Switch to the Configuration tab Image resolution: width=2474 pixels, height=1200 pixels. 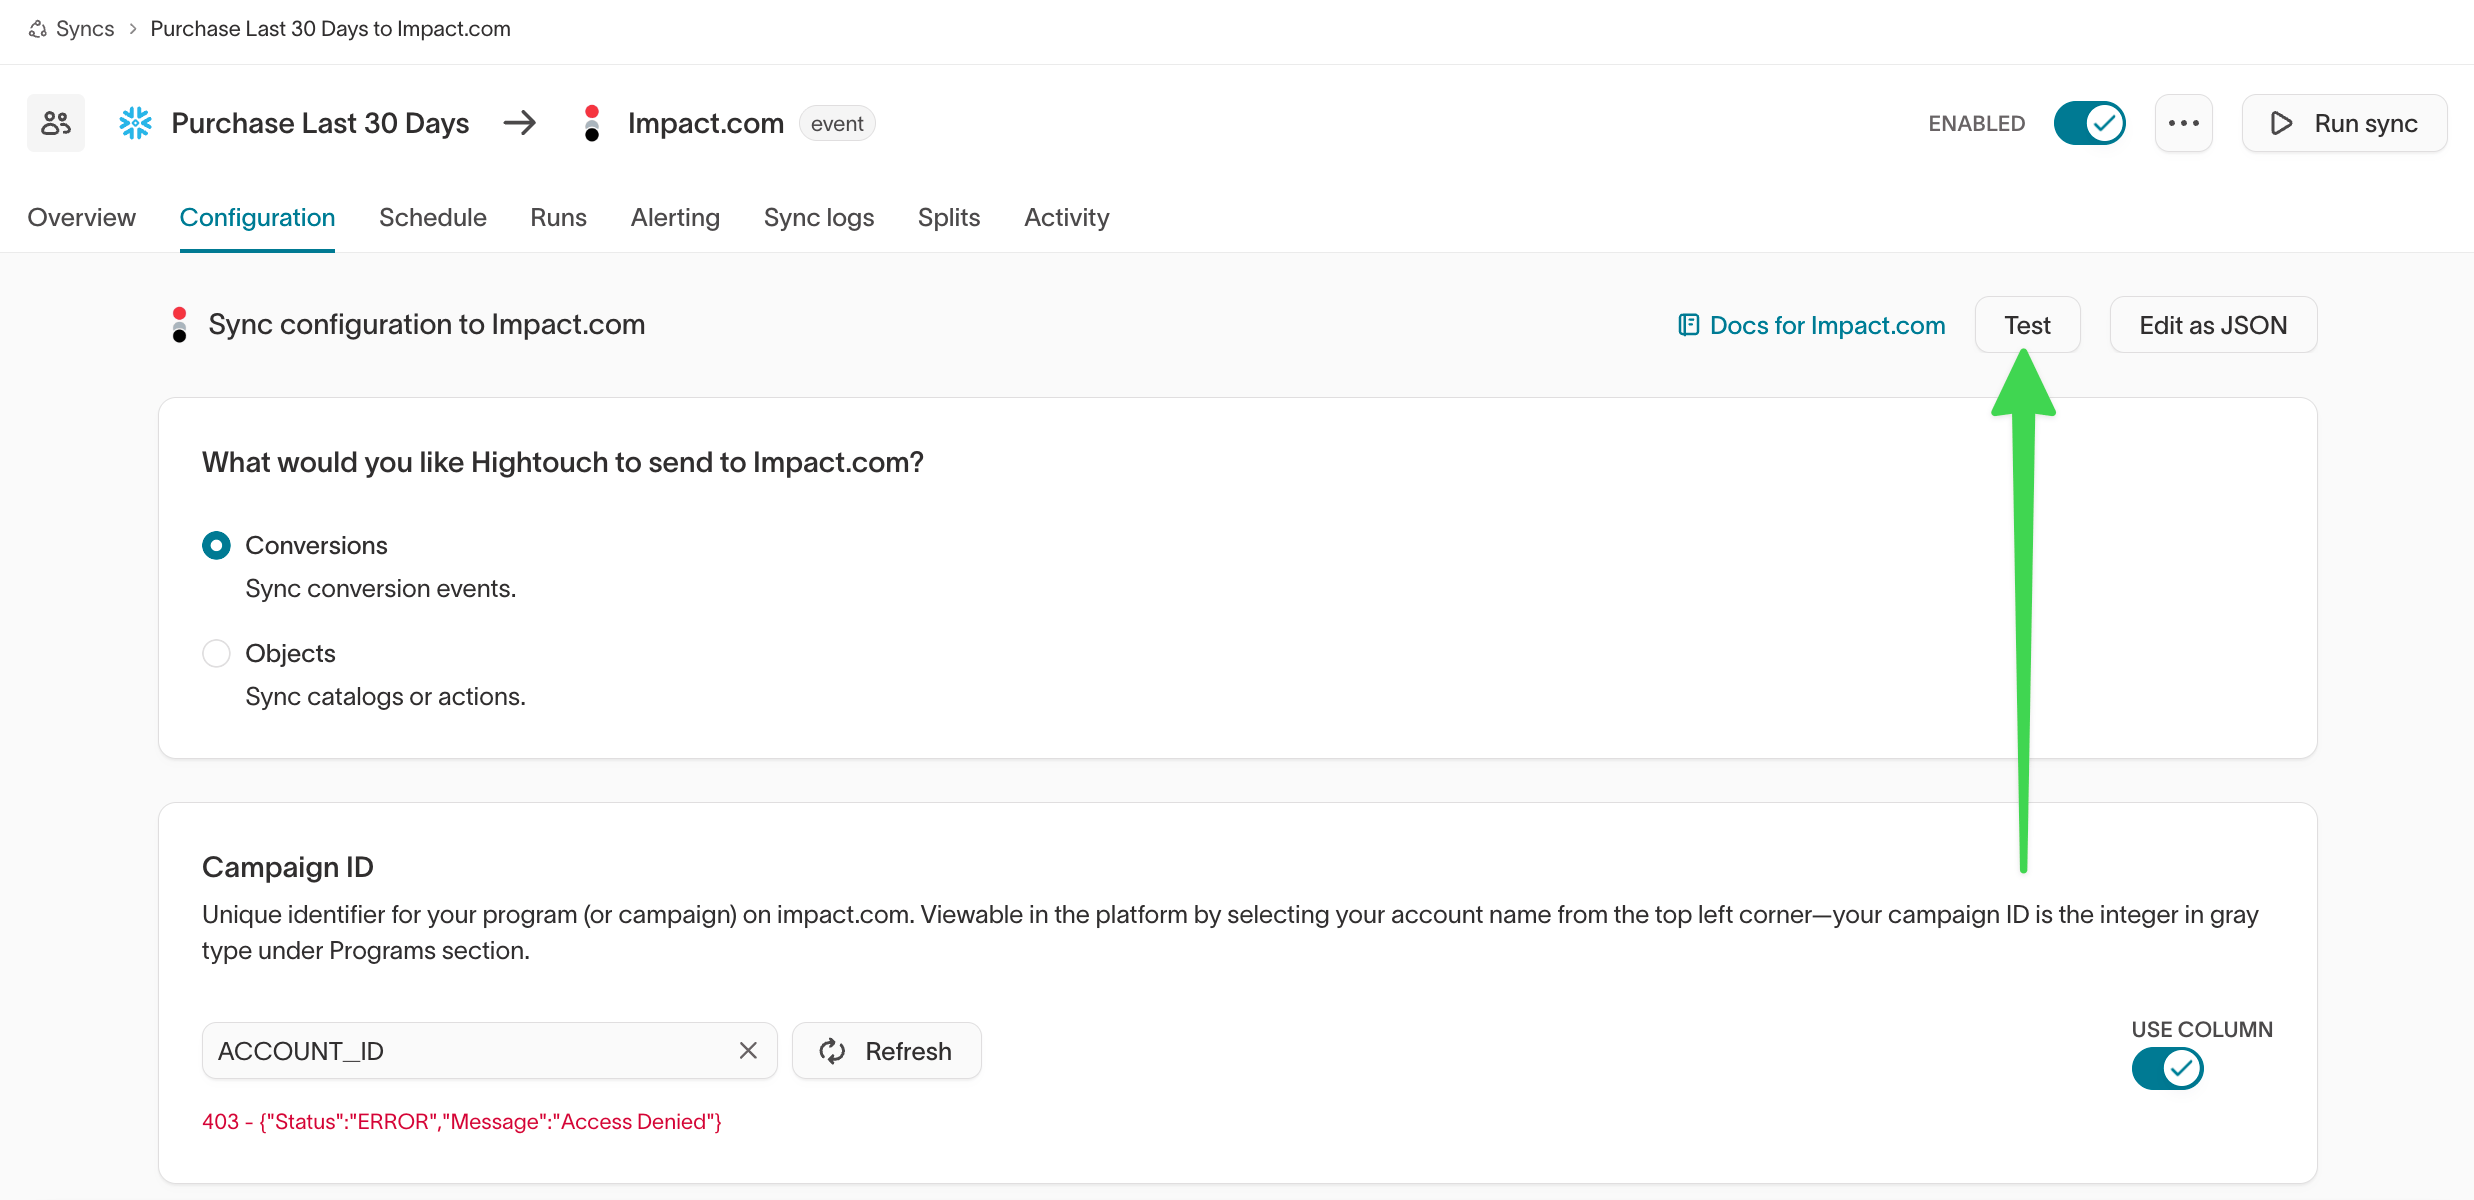257,217
